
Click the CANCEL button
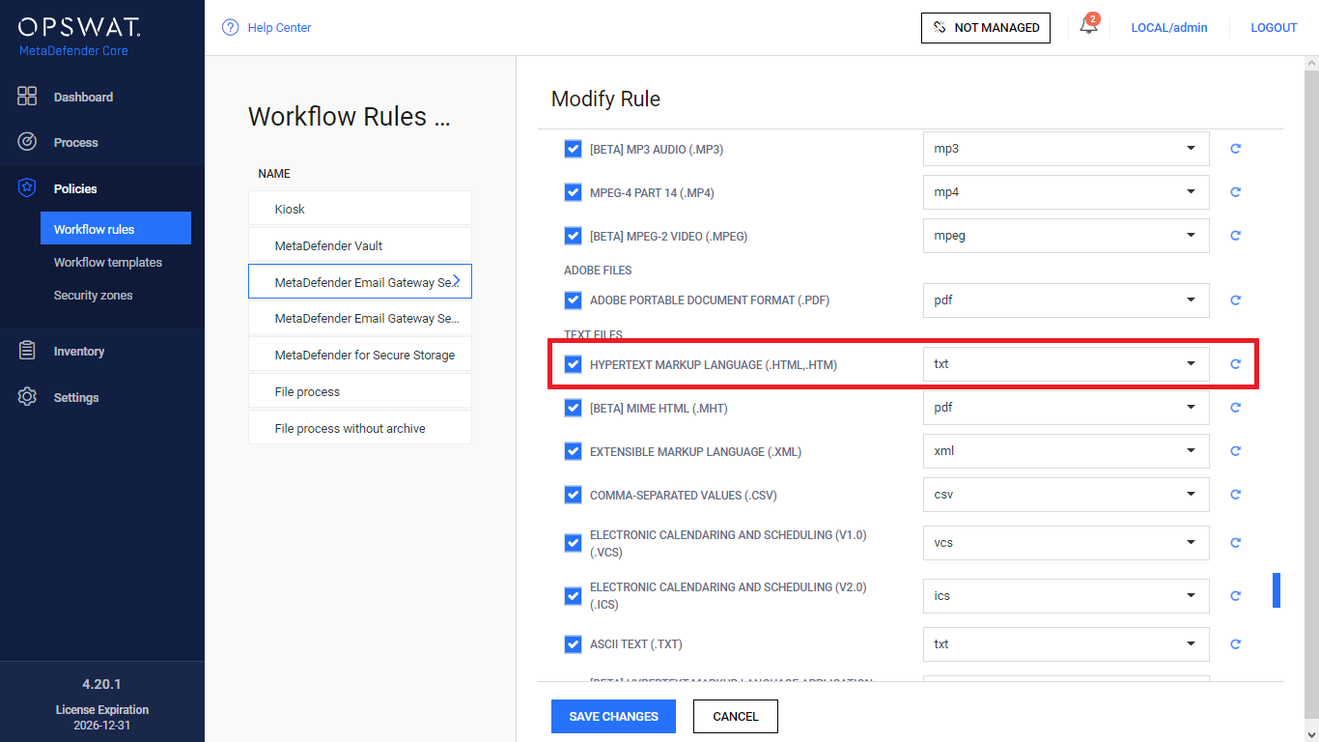[735, 716]
